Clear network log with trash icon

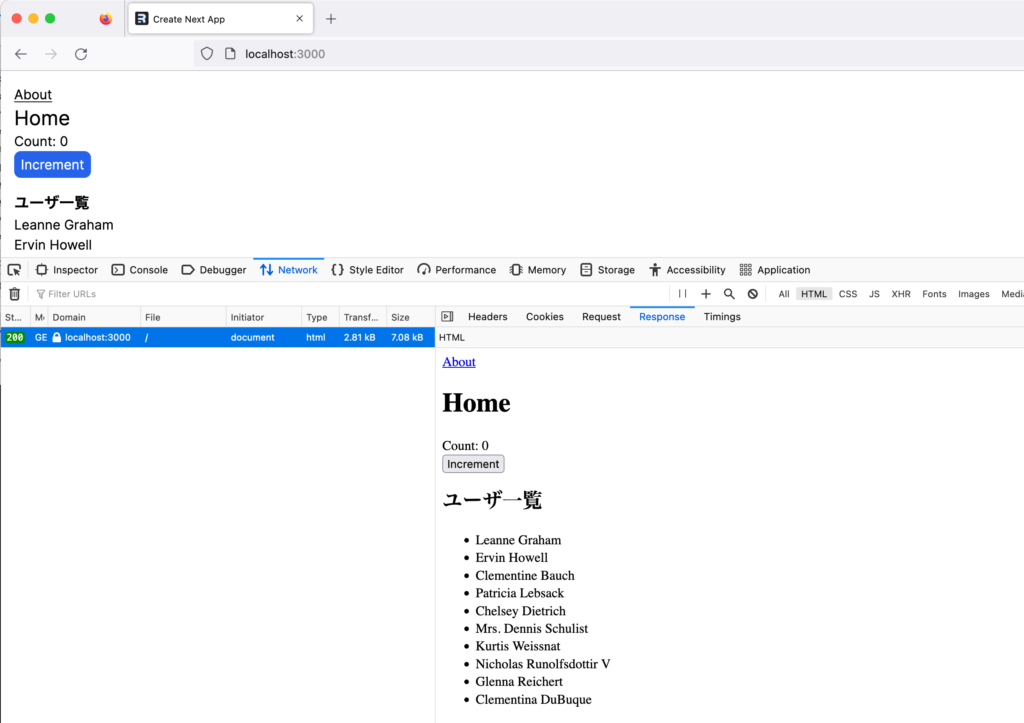click(14, 294)
